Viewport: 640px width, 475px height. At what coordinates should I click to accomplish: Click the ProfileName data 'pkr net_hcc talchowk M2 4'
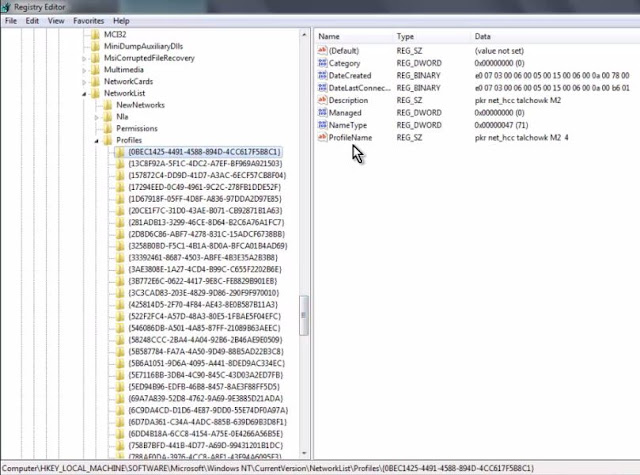(521, 138)
